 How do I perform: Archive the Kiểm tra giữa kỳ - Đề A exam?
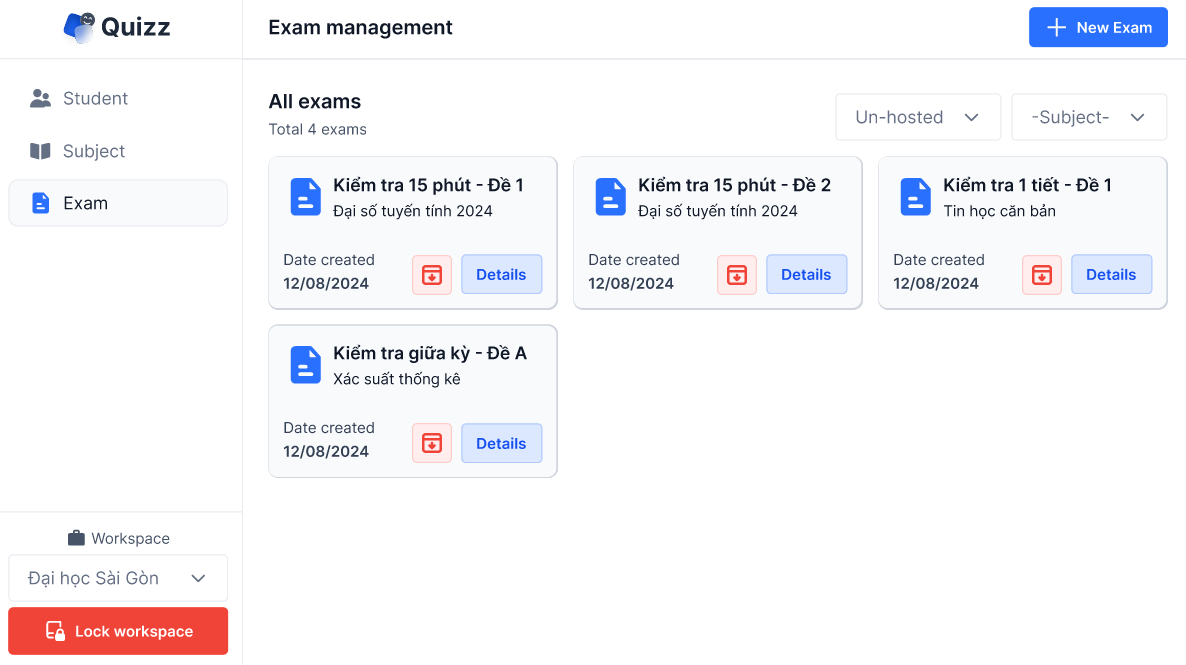click(x=432, y=443)
